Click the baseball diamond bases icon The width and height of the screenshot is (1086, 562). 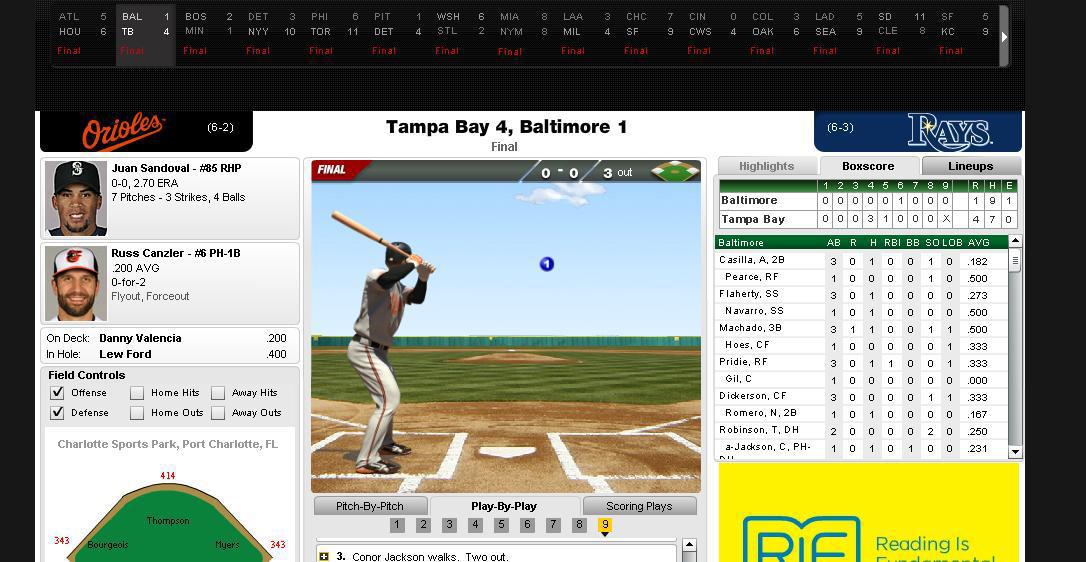pyautogui.click(x=675, y=172)
